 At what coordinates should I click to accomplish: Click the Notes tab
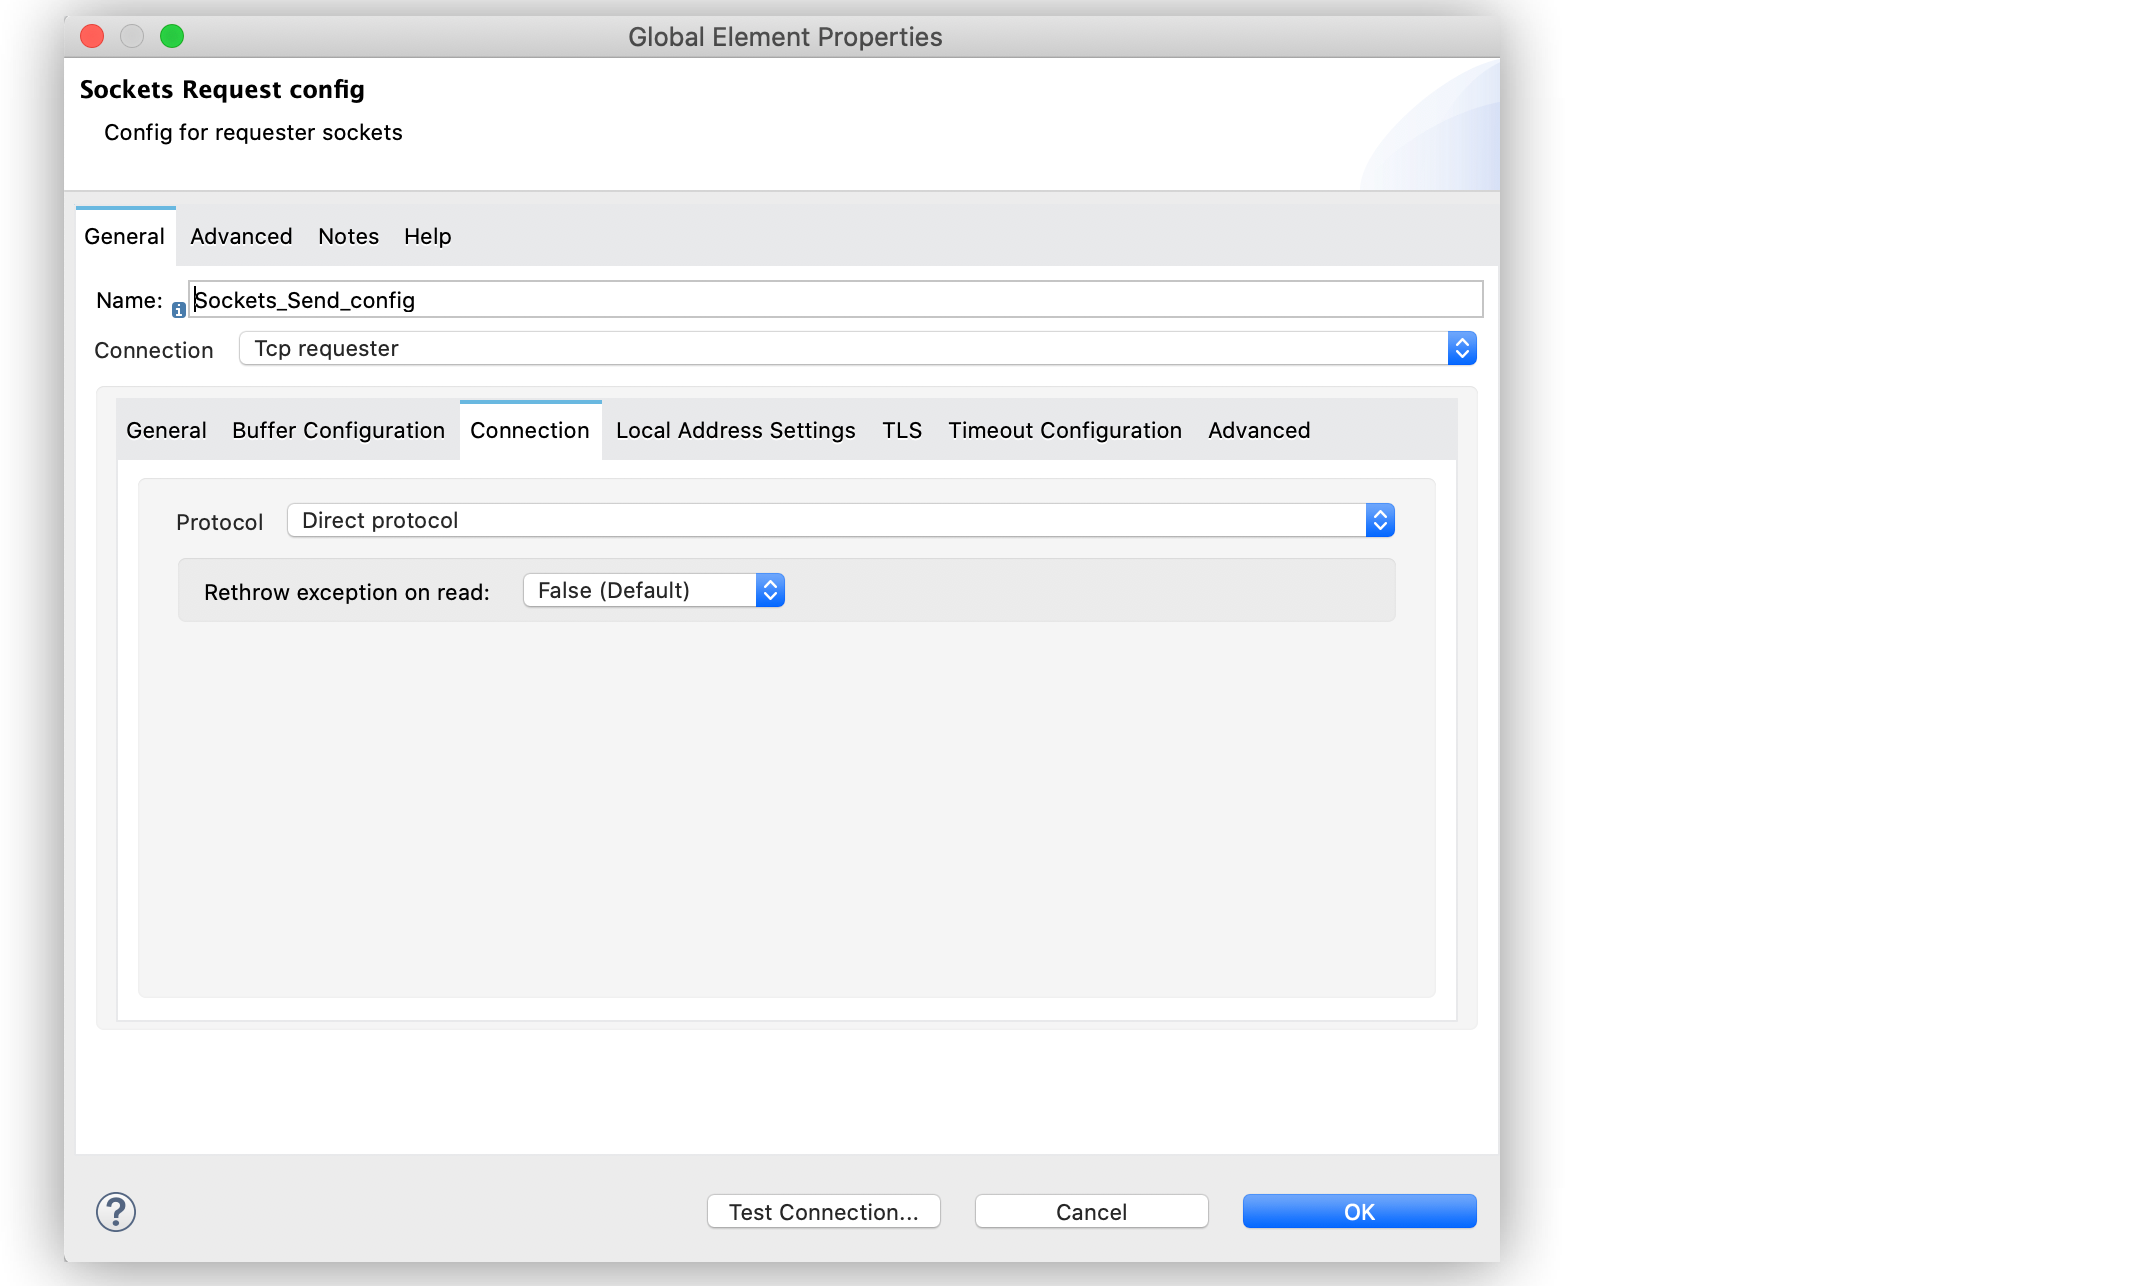coord(347,235)
